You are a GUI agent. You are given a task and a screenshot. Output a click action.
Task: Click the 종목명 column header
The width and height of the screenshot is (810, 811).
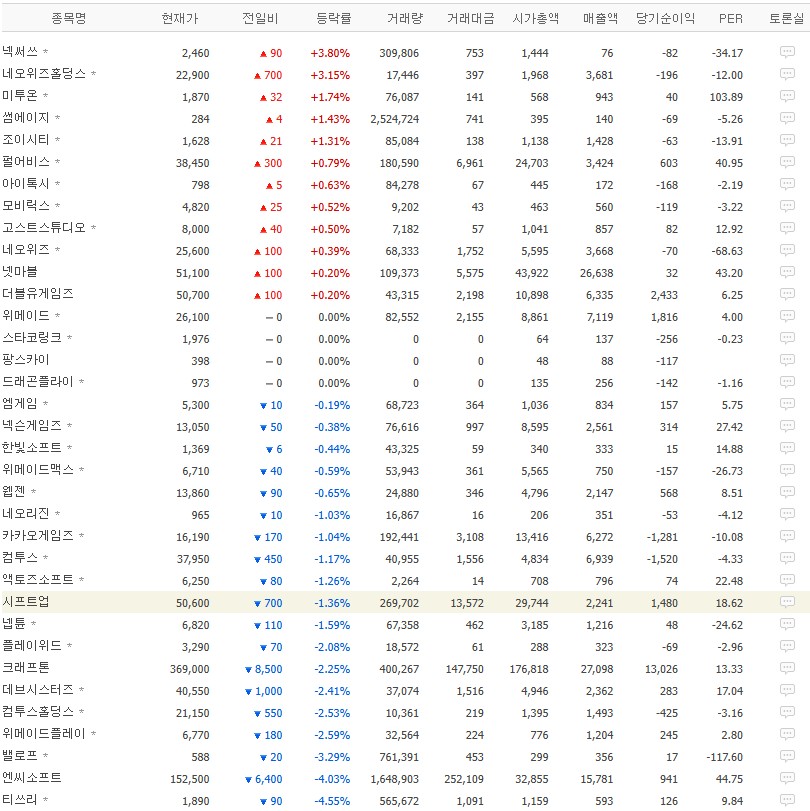[69, 19]
